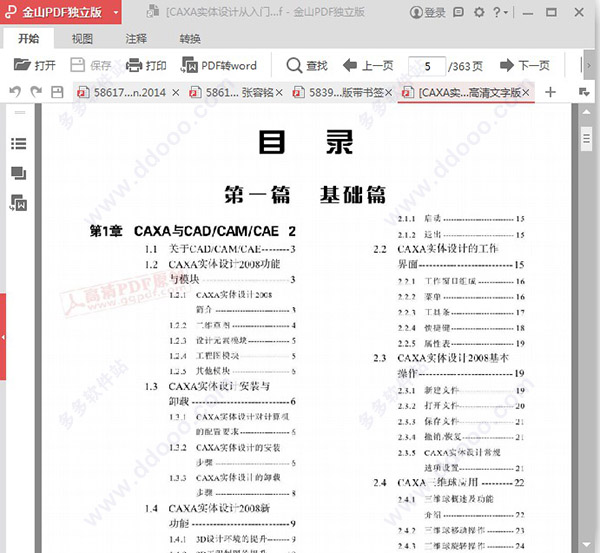Switch to the 5839...版带书签 document tab
Image resolution: width=600 pixels, height=553 pixels.
(x=341, y=93)
